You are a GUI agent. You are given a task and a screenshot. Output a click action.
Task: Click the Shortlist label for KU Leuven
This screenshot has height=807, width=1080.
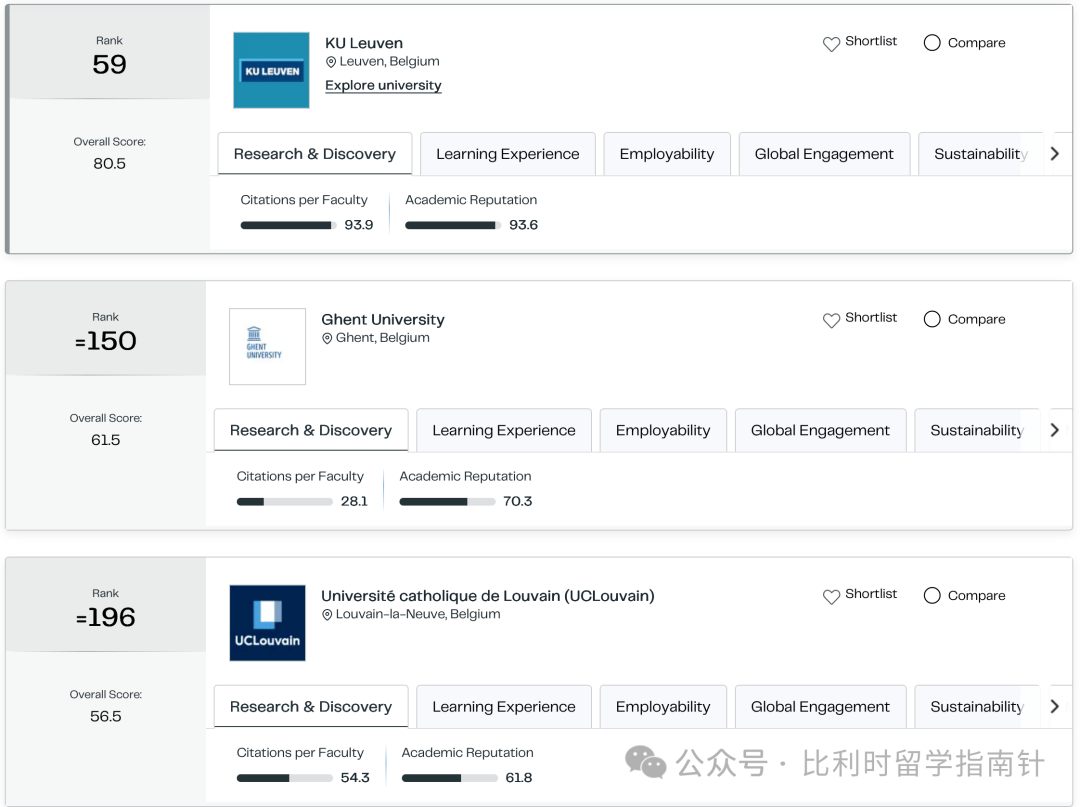point(871,41)
